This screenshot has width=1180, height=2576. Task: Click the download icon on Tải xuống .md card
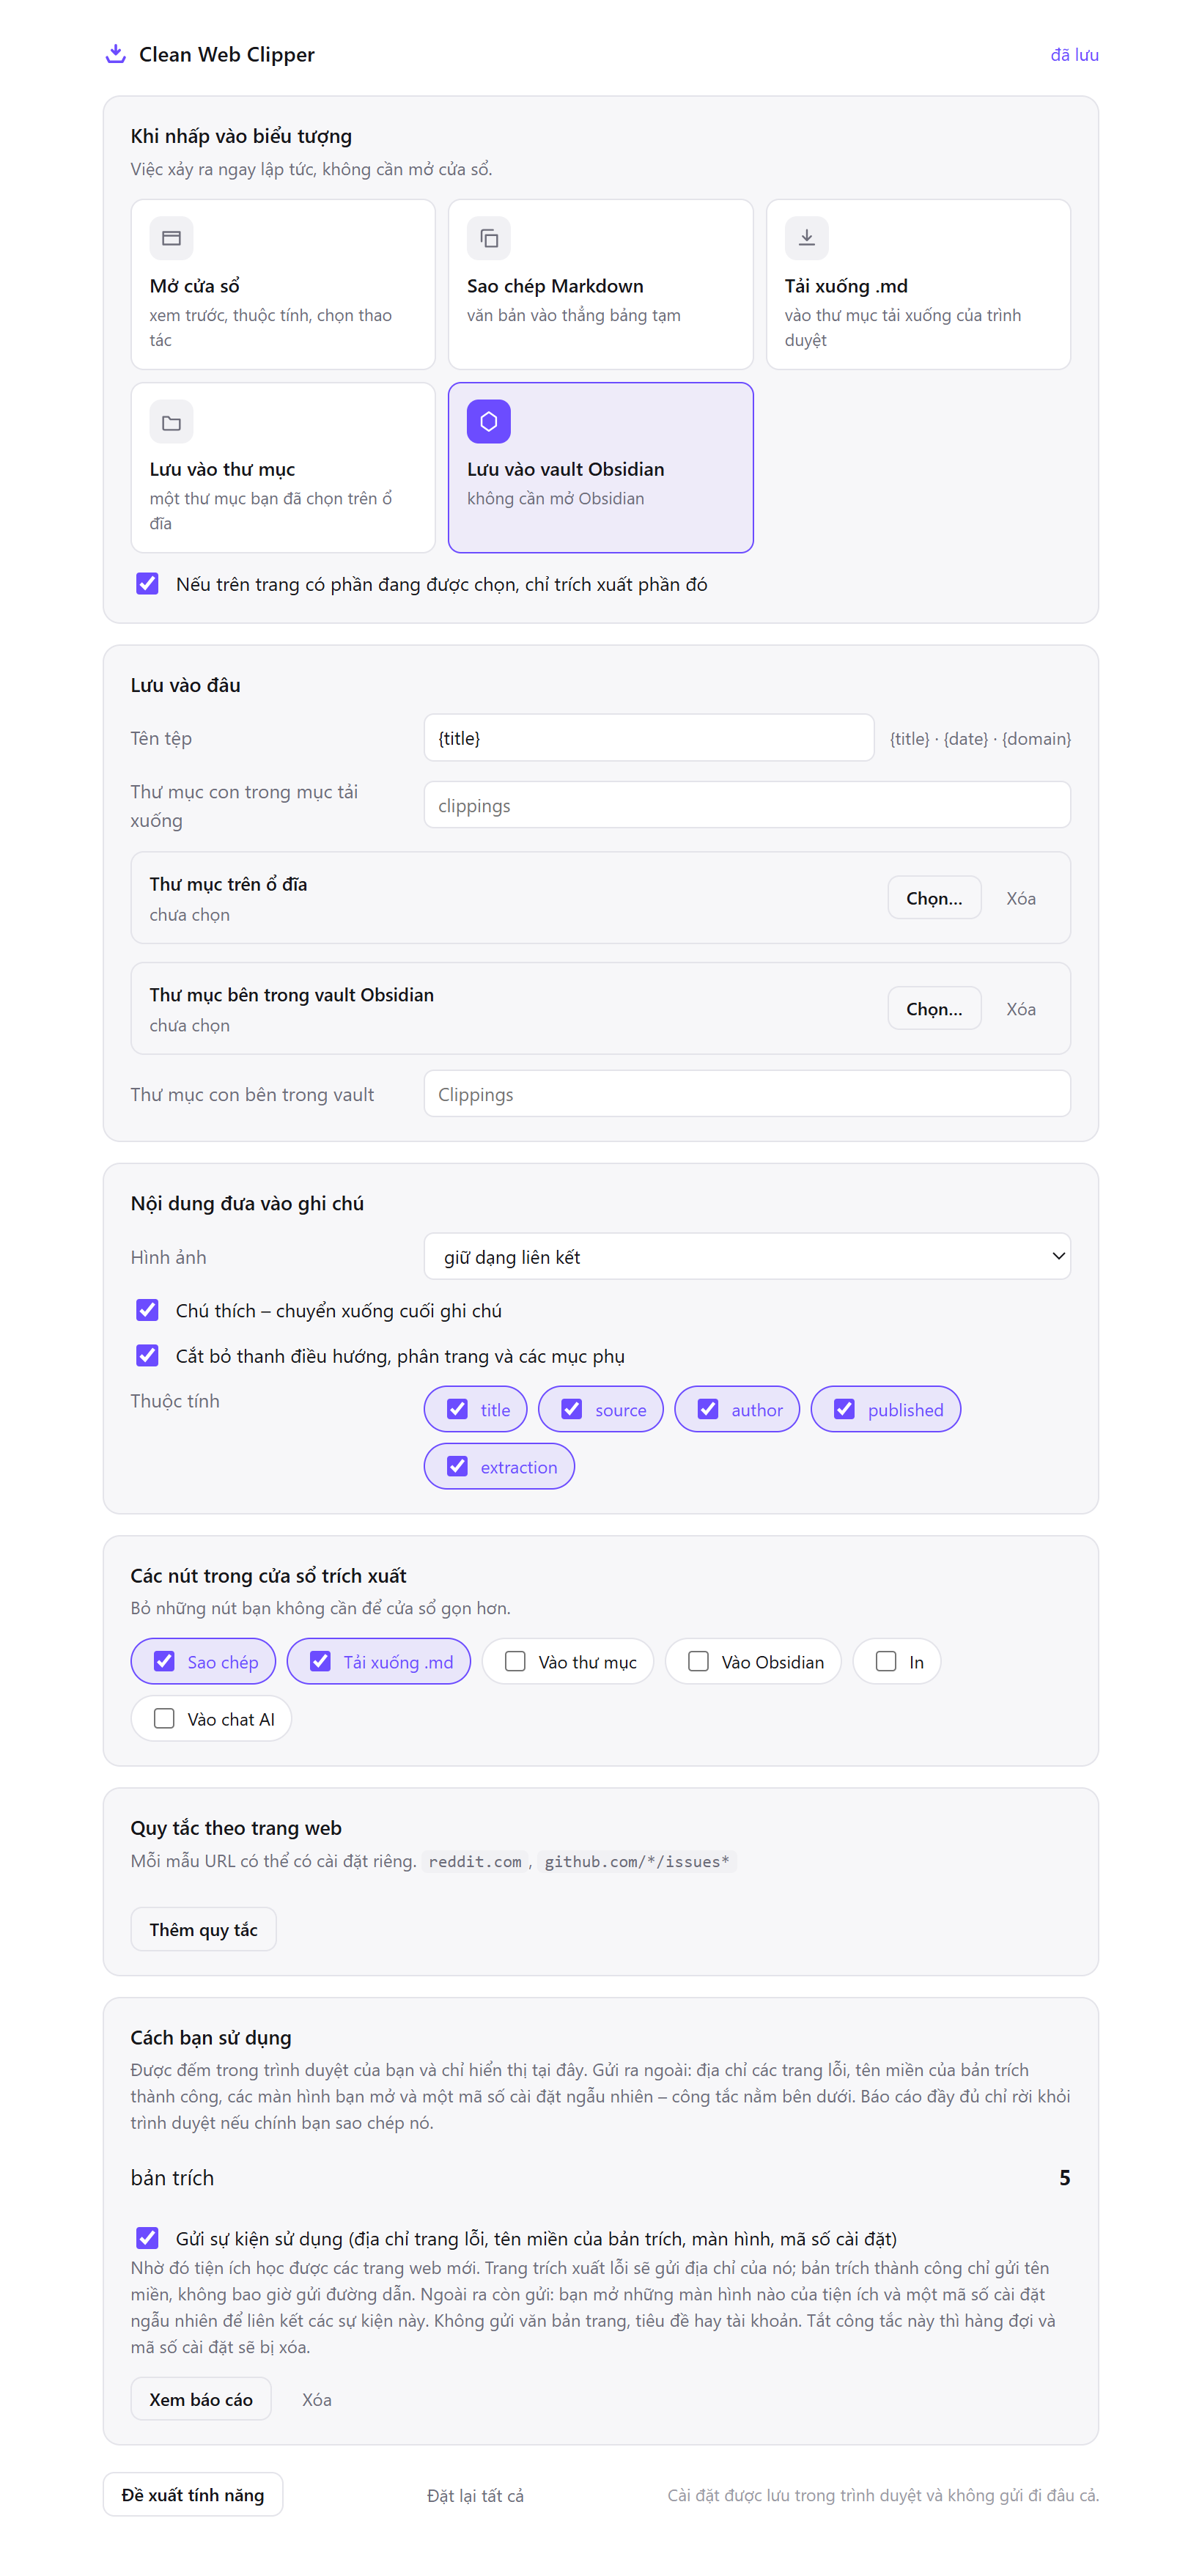point(806,238)
